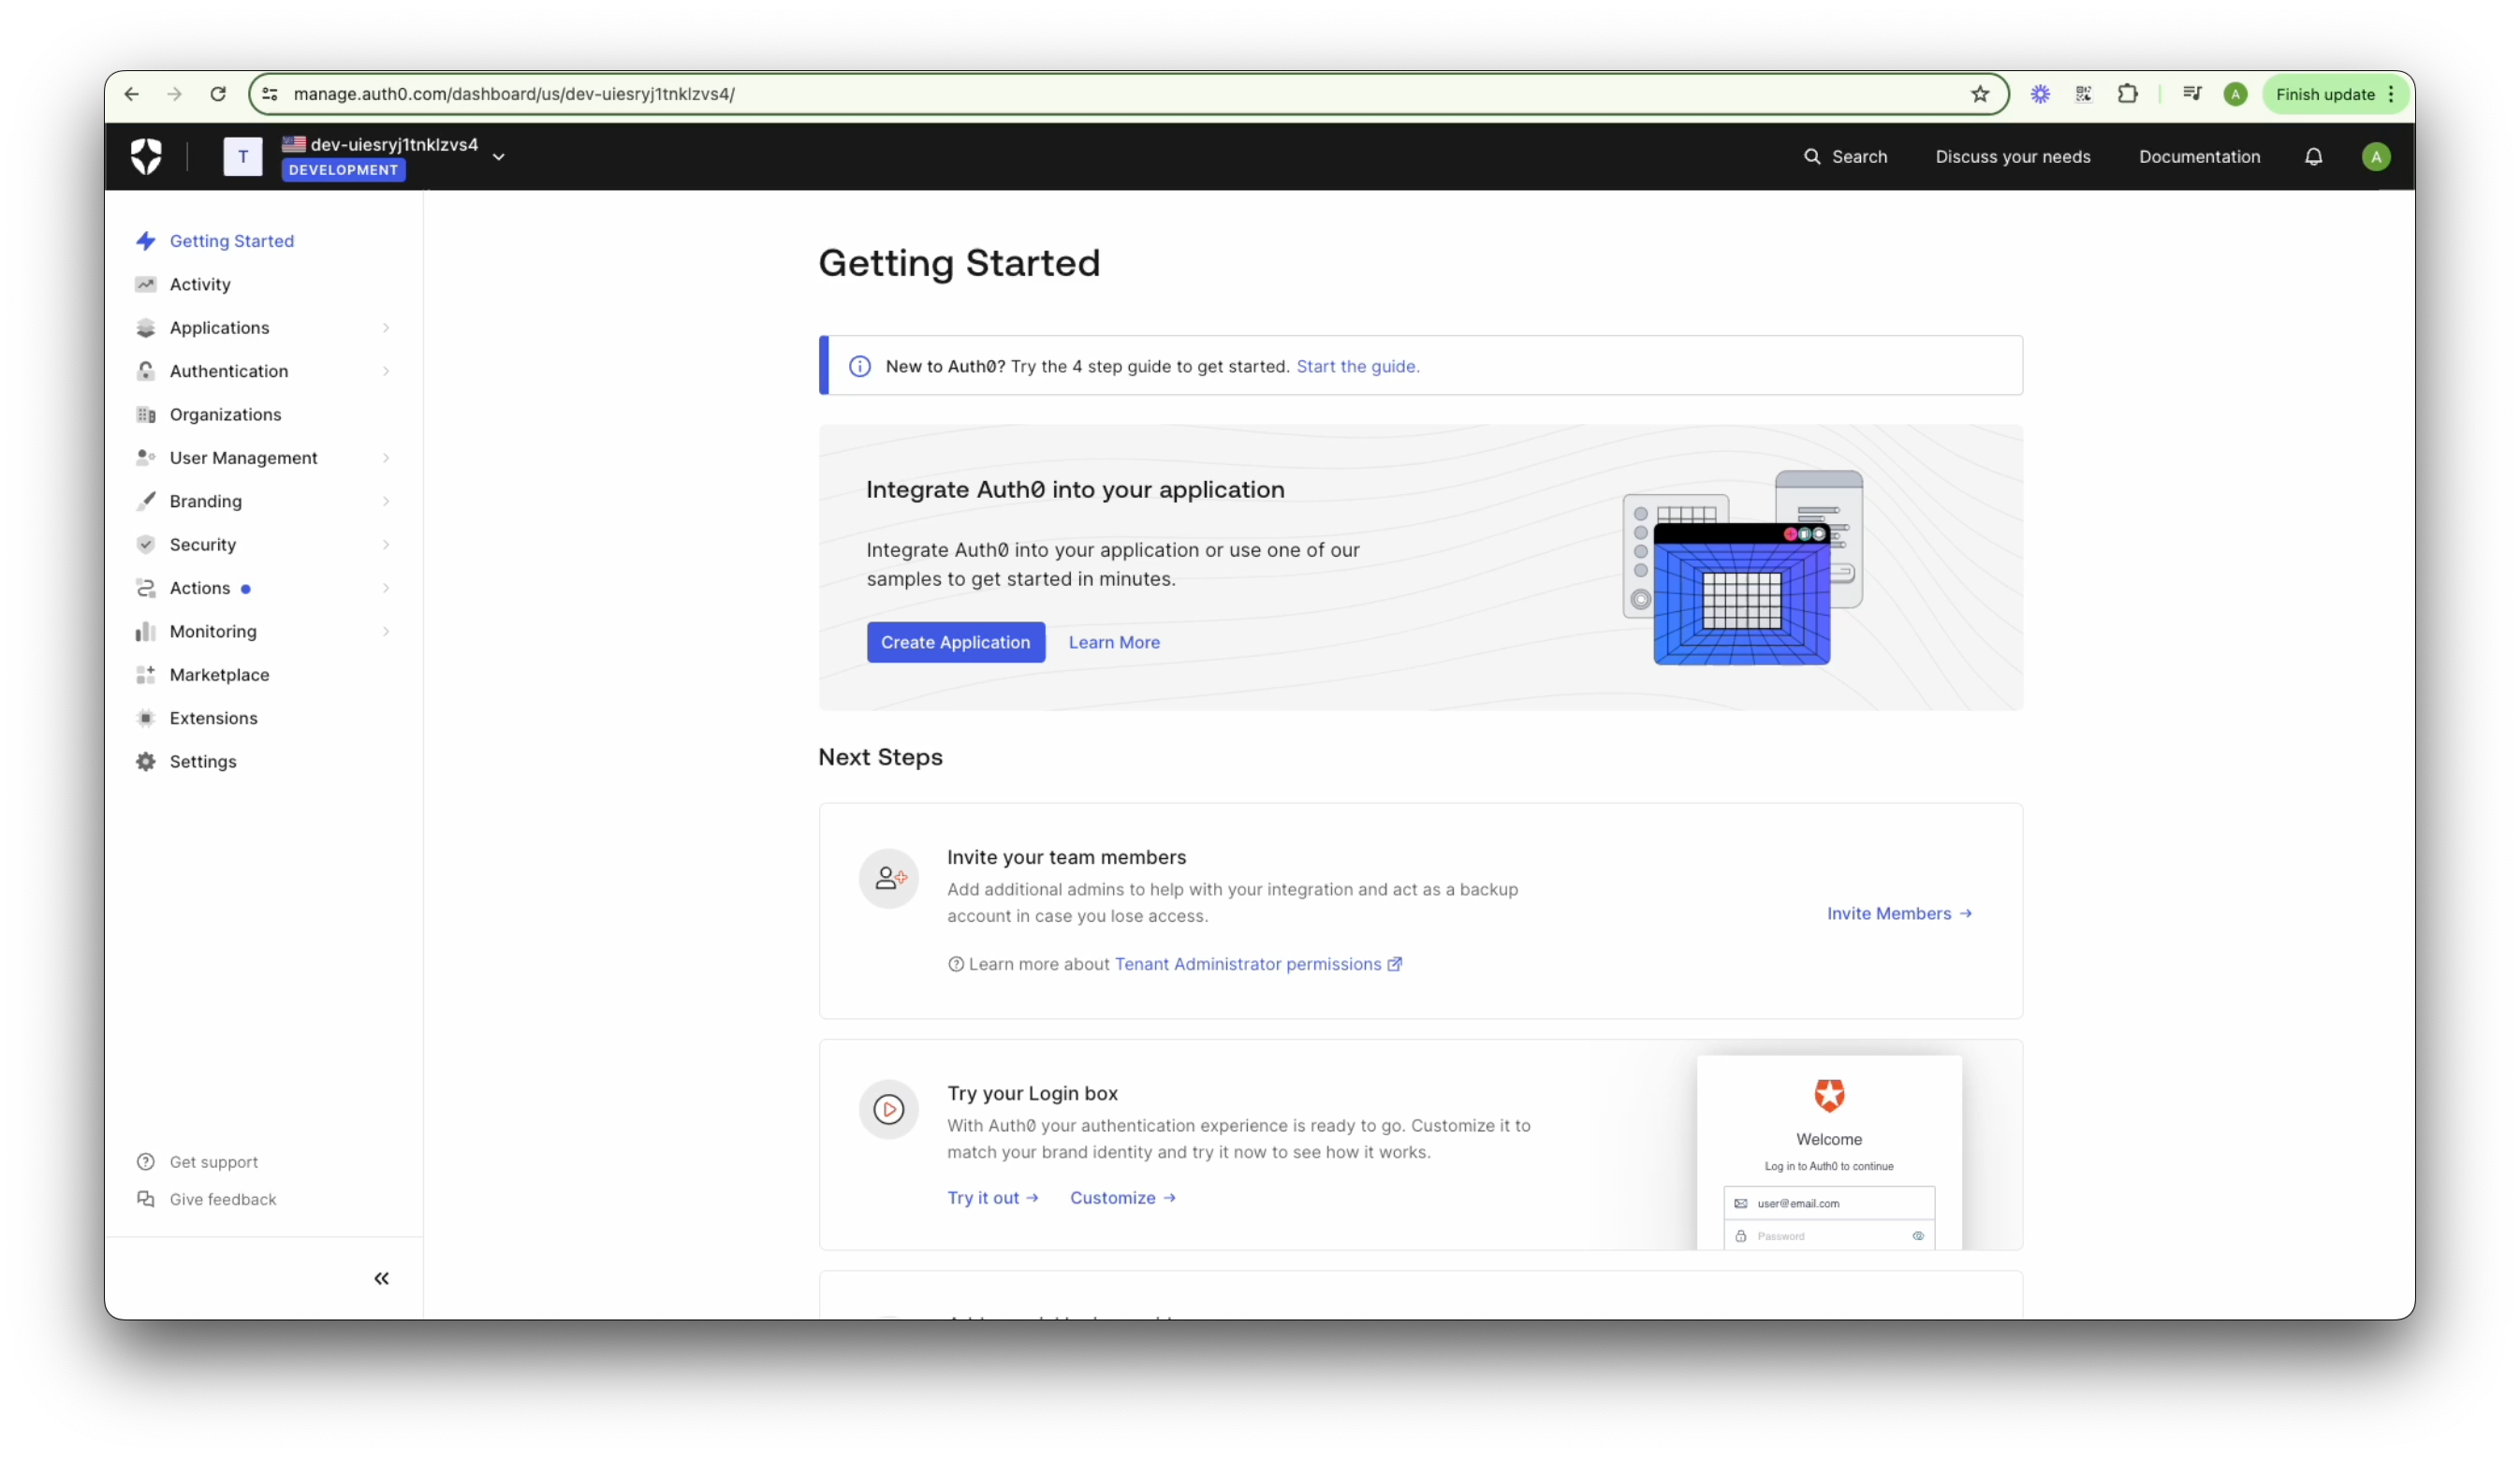This screenshot has width=2520, height=1458.
Task: Expand the Security sidebar section
Action: 385,545
